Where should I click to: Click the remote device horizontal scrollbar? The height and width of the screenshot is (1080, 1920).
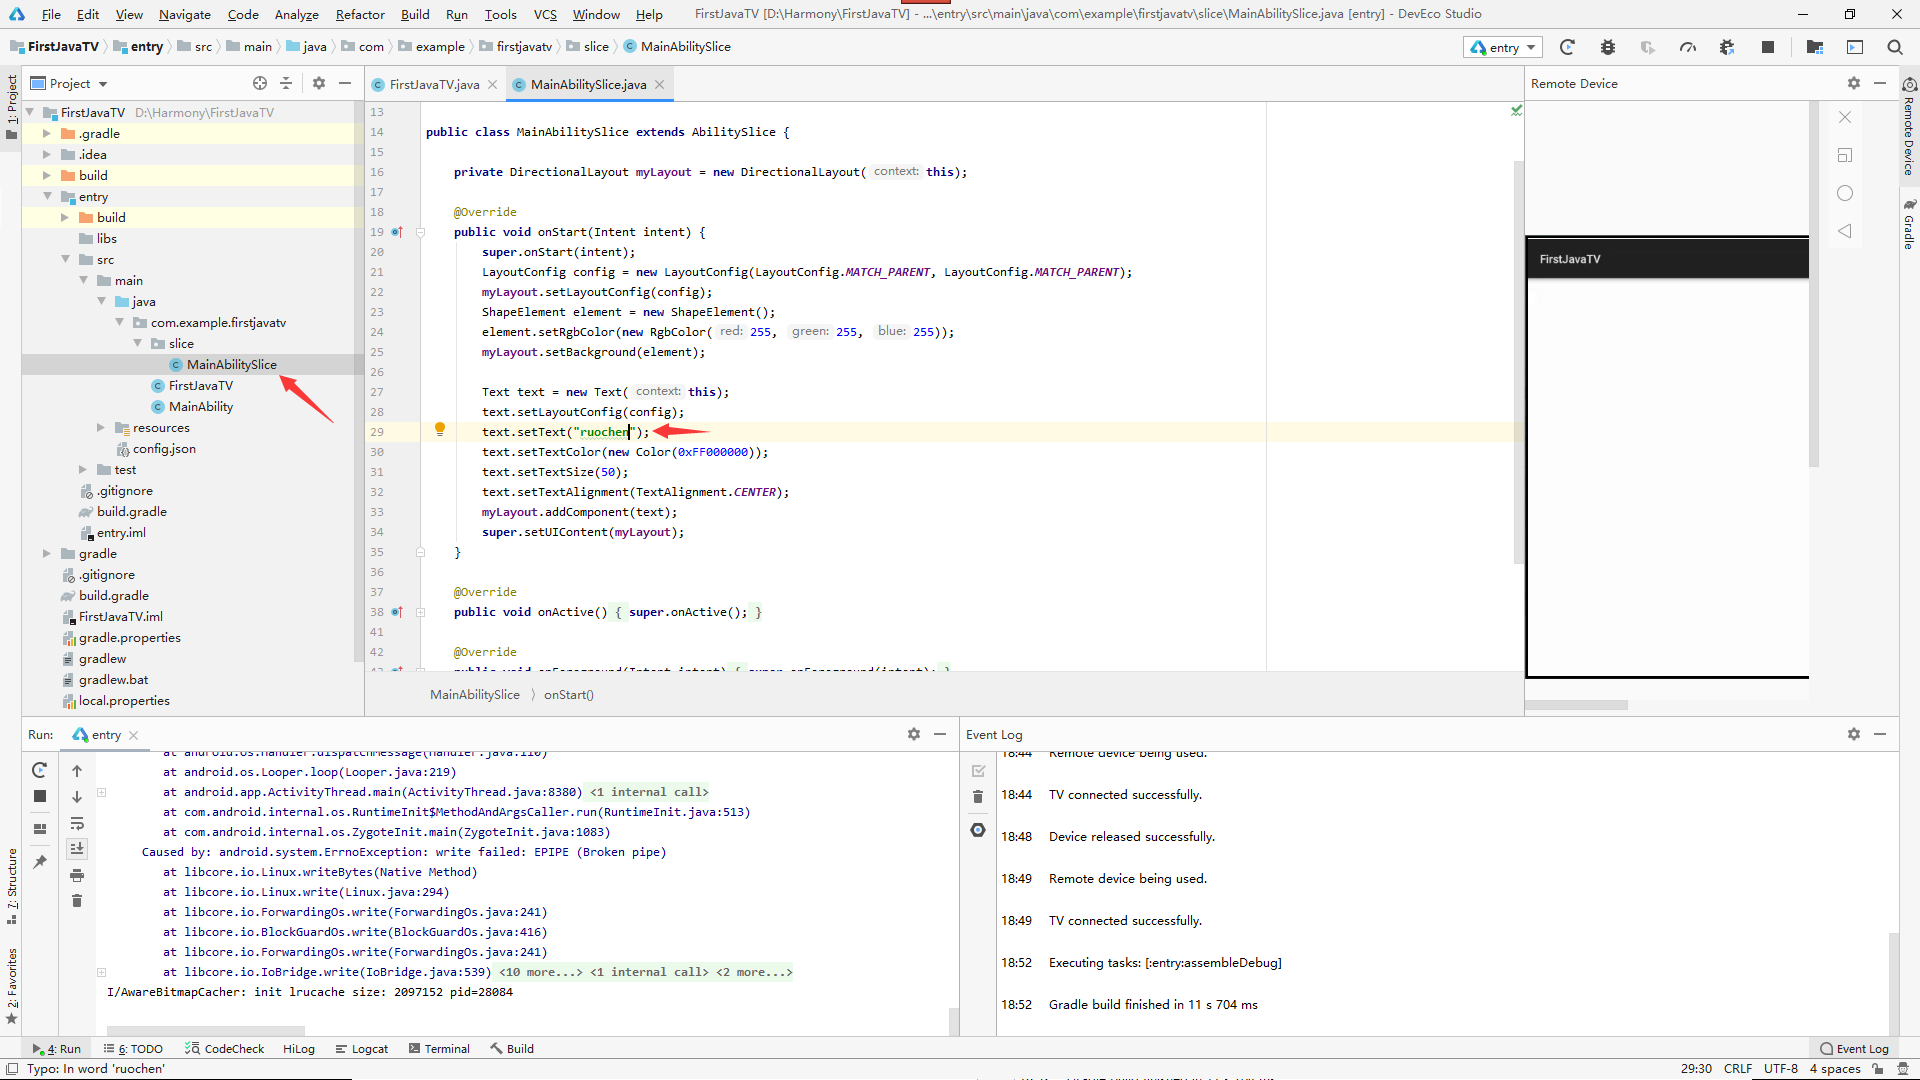coord(1577,705)
